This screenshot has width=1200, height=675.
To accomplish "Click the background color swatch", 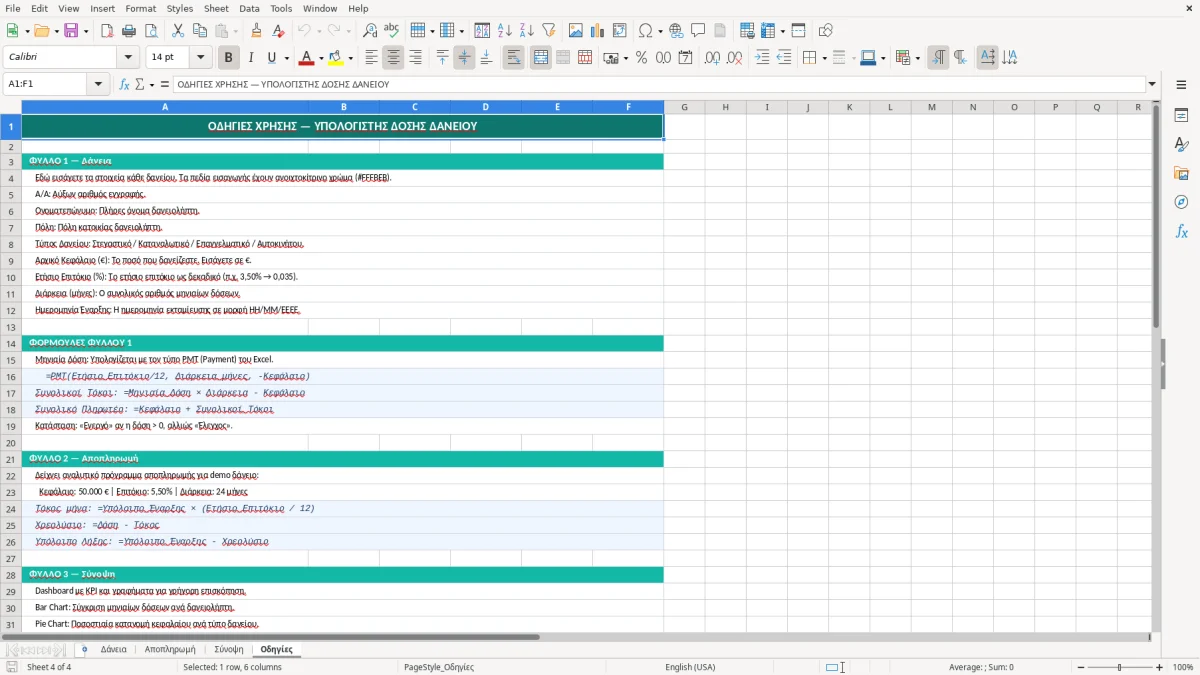I will coord(335,58).
